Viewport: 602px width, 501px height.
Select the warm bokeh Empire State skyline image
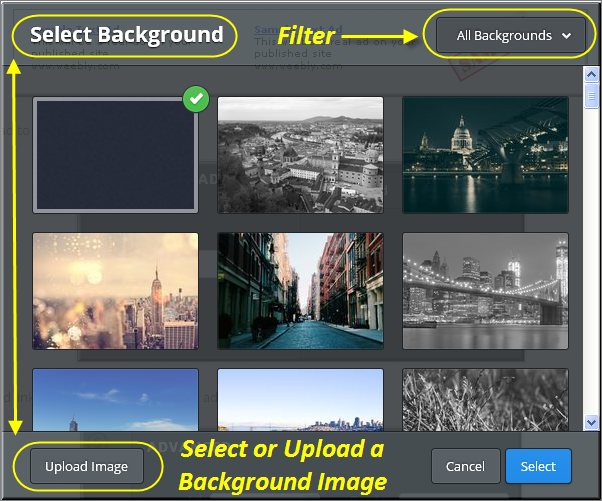pos(115,291)
